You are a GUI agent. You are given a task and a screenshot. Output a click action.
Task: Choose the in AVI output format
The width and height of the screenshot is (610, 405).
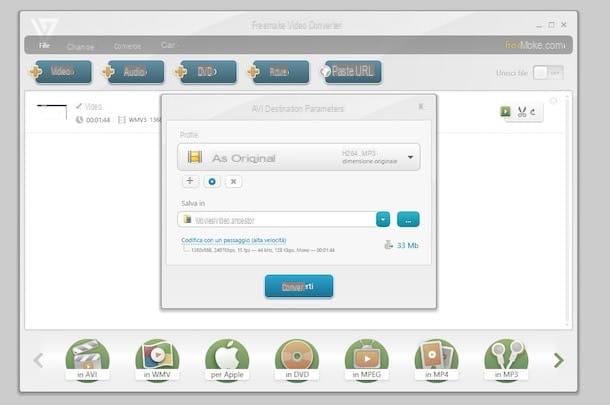(x=87, y=360)
